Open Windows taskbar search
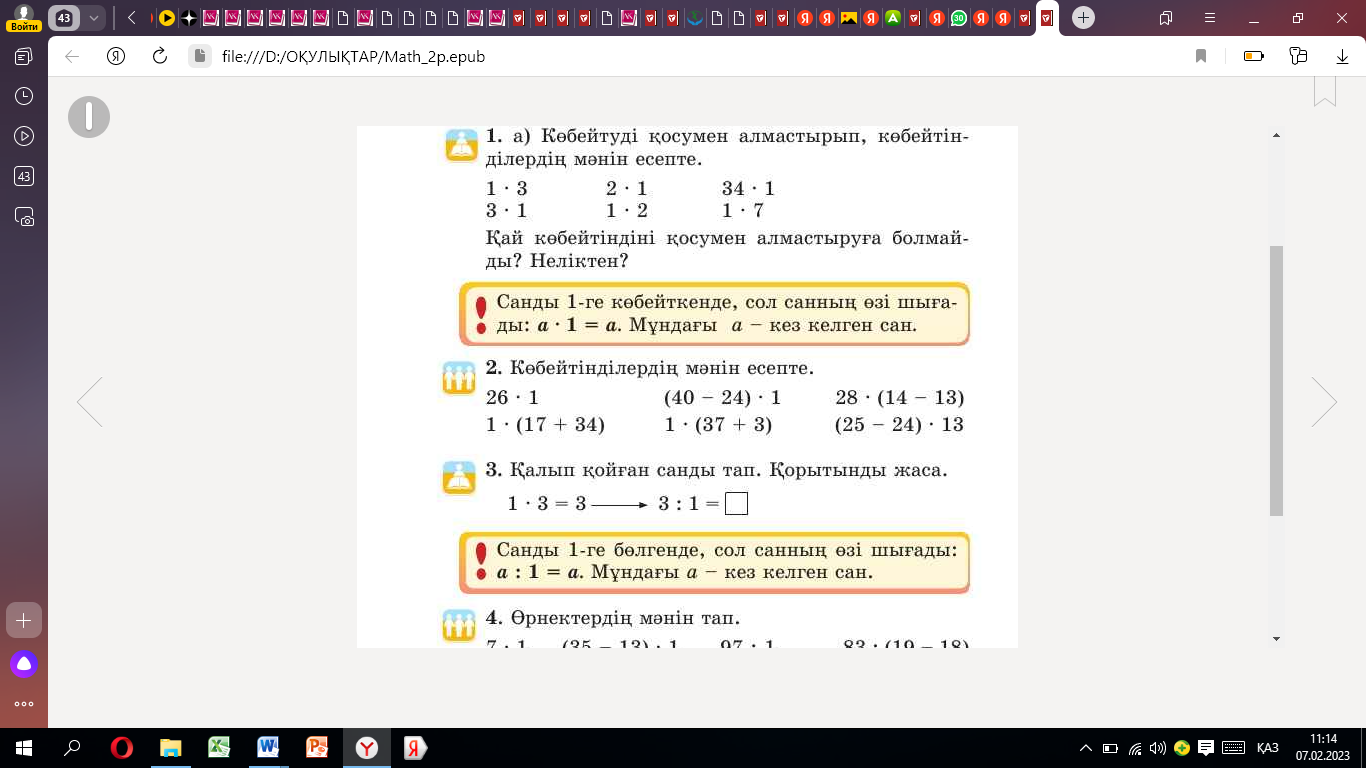1366x768 pixels. (x=72, y=748)
